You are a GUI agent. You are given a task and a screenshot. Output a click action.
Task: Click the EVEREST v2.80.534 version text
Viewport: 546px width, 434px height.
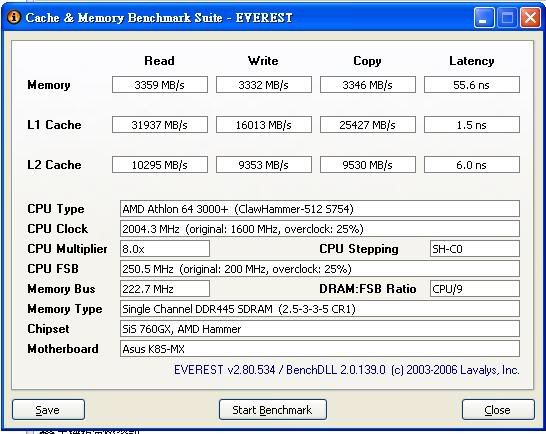tap(347, 370)
